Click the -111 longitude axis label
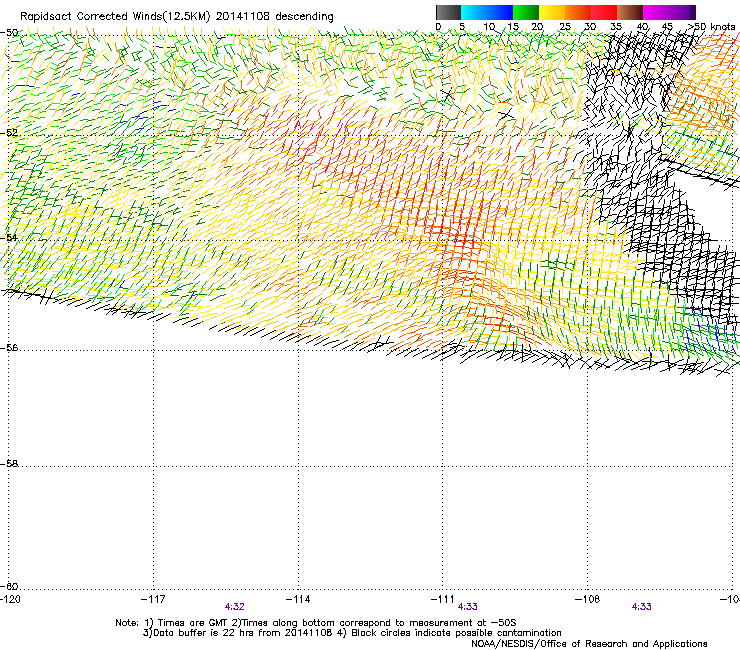Viewport: 740px width, 650px height. (x=443, y=599)
